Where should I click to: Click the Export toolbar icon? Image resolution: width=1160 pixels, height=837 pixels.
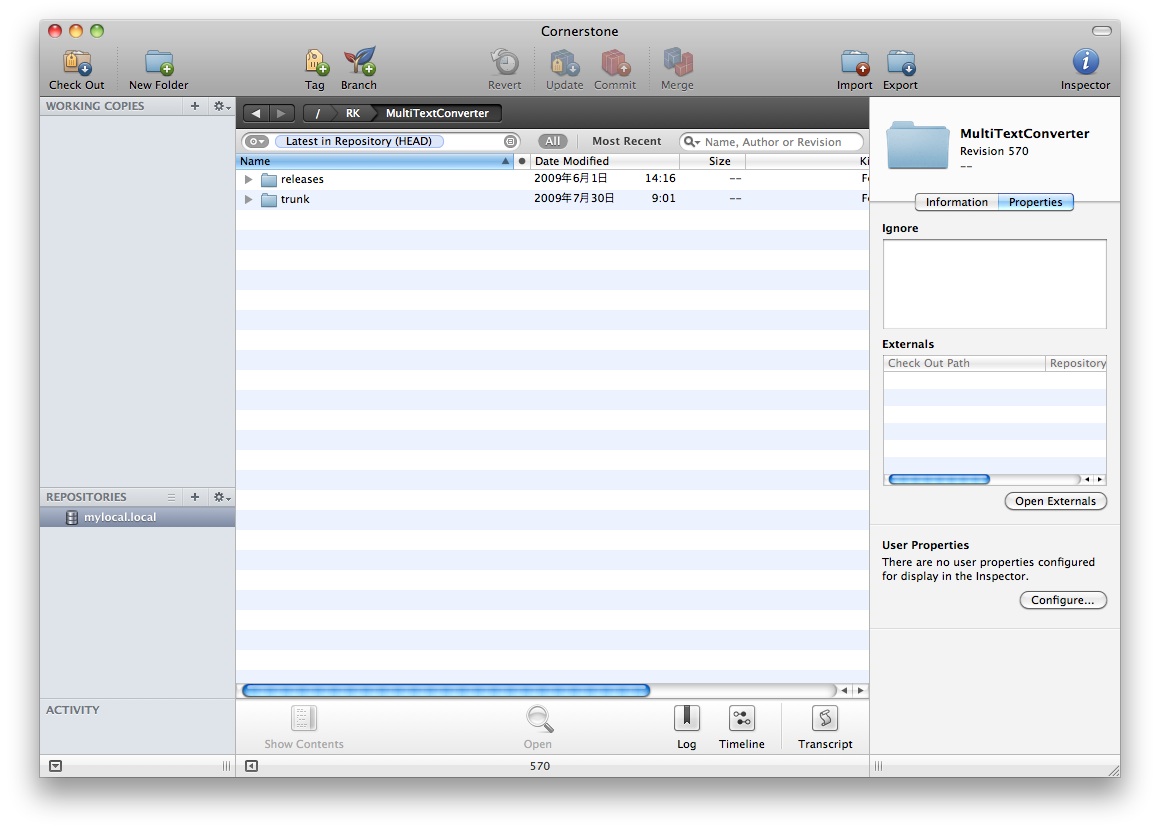[x=901, y=63]
